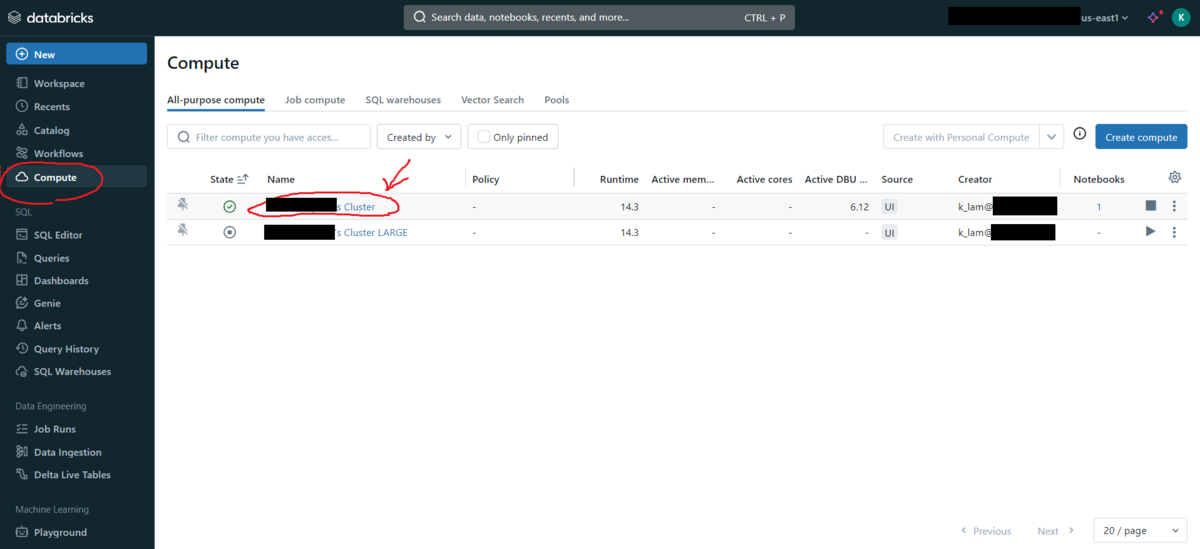Image resolution: width=1200 pixels, height=549 pixels.
Task: Open Recents in the sidebar
Action: (52, 107)
